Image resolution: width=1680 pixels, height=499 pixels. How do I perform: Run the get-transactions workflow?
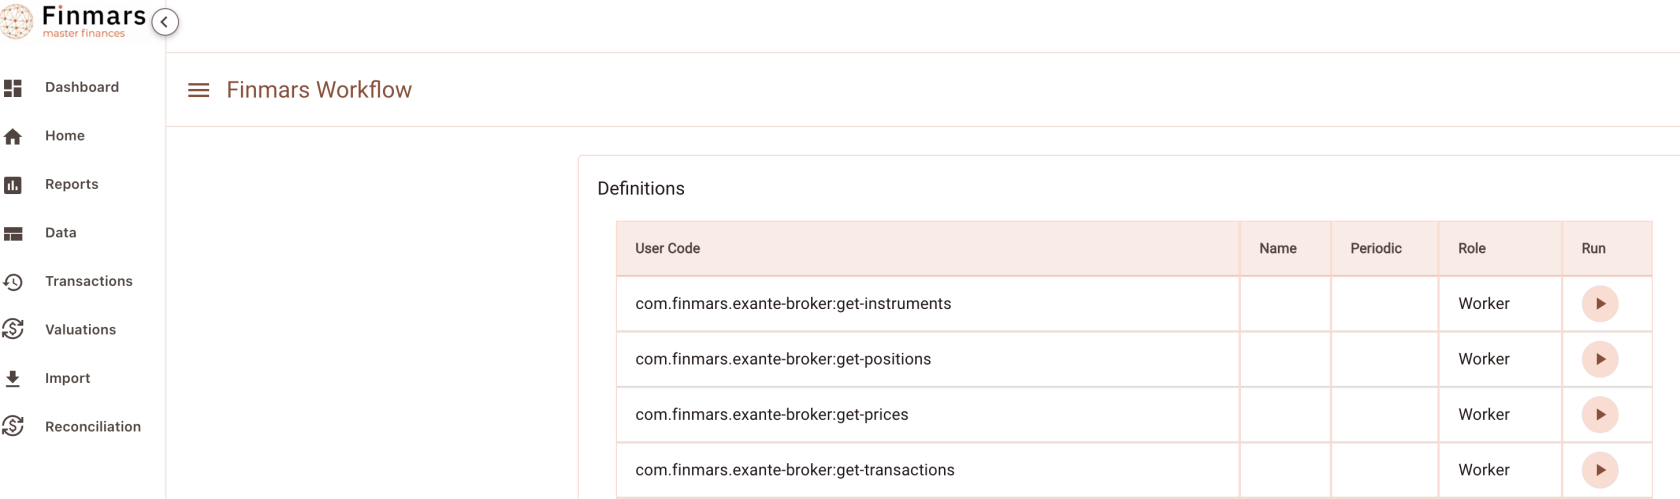pos(1600,470)
